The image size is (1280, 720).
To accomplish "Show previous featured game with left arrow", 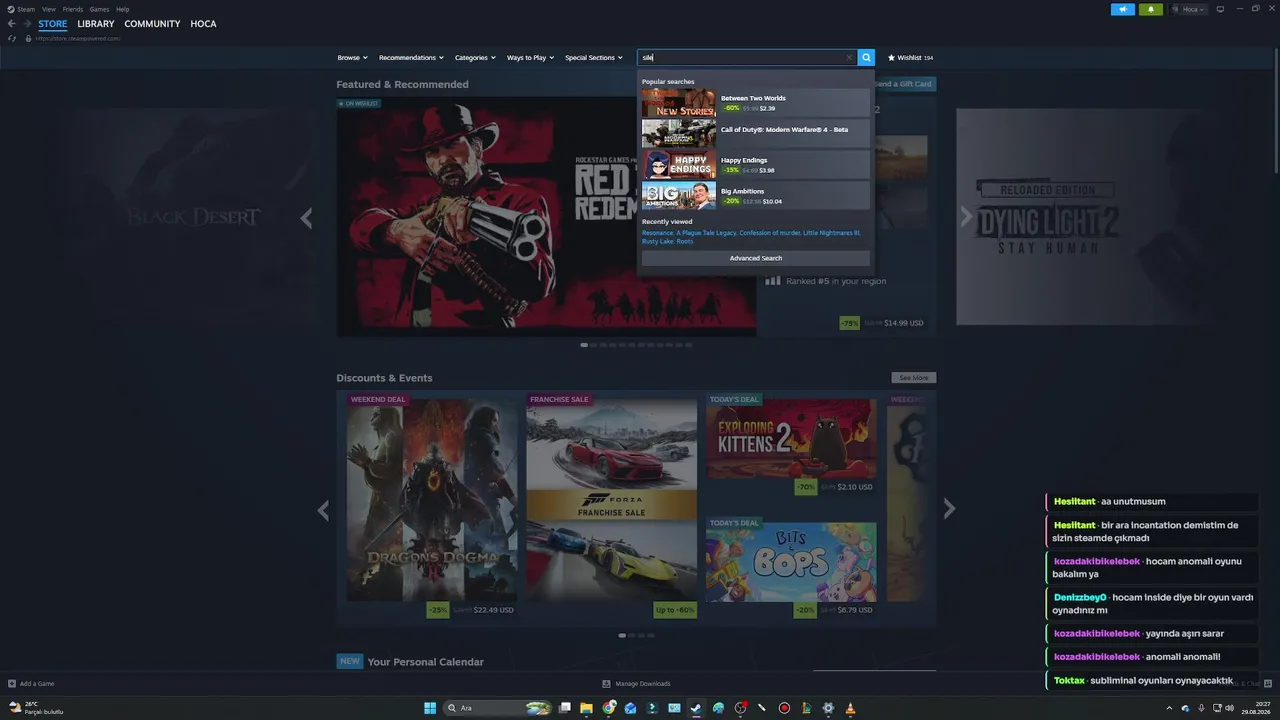I will click(x=306, y=217).
